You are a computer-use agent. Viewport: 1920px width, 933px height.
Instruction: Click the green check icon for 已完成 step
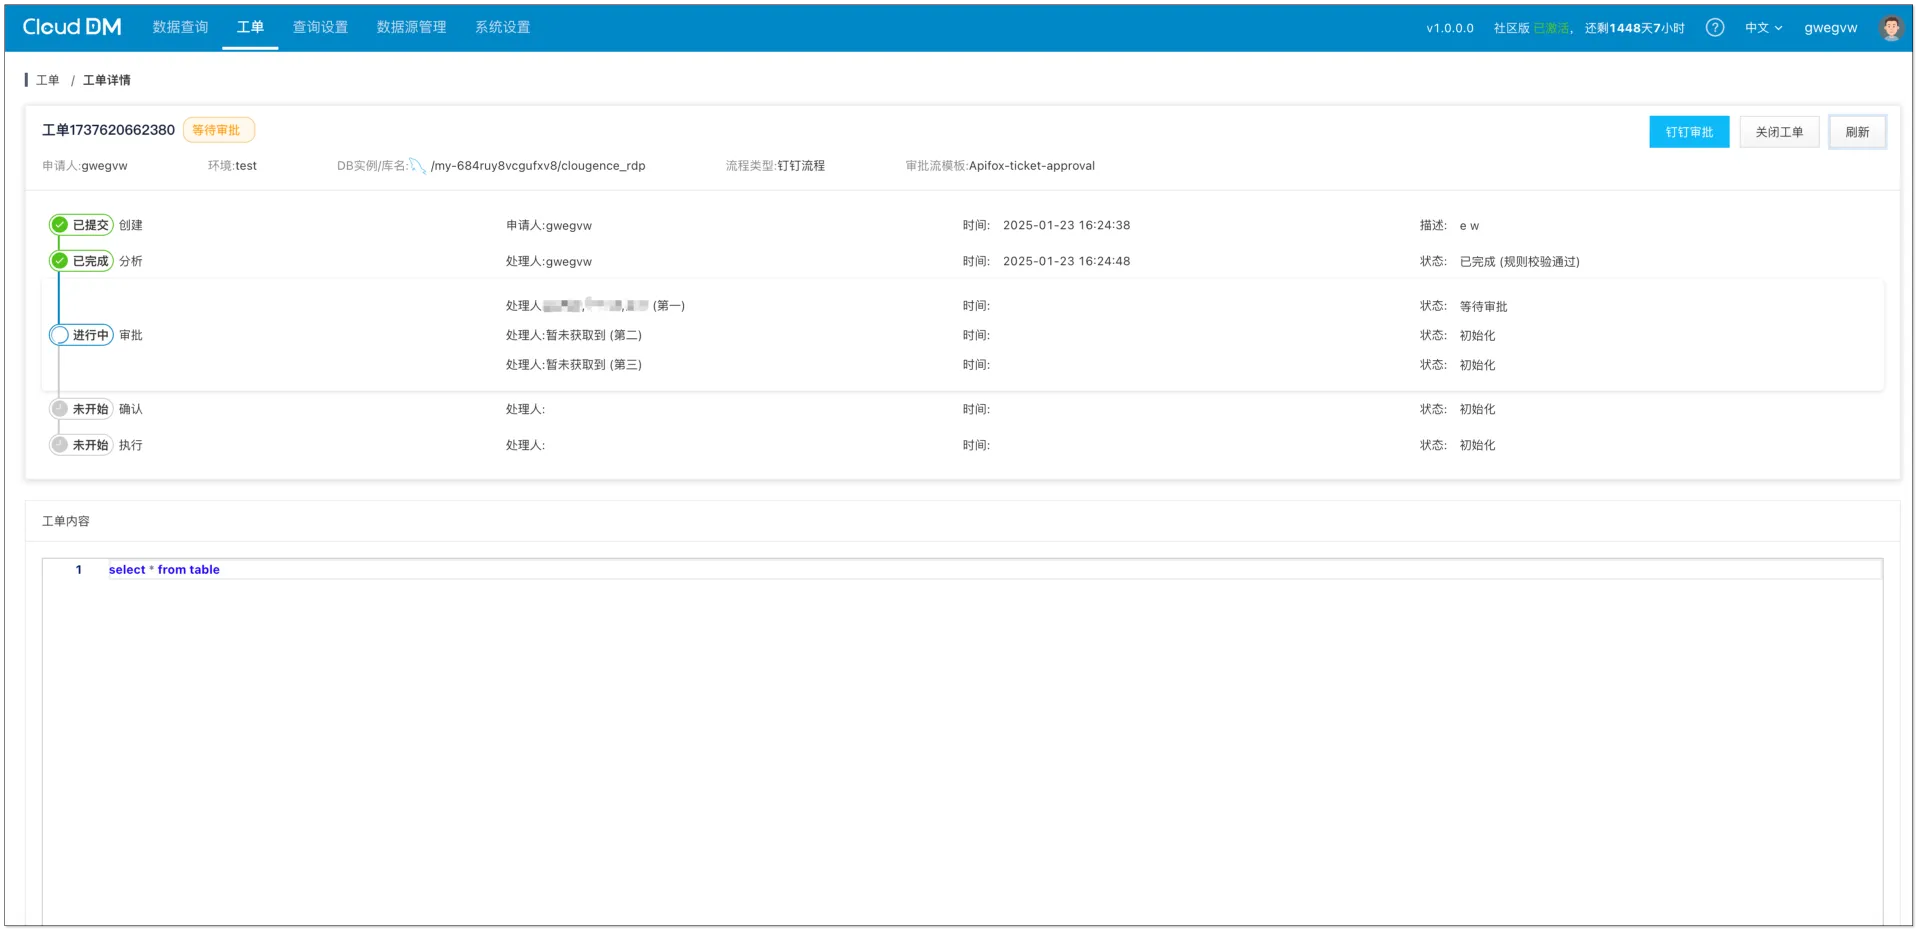coord(60,261)
